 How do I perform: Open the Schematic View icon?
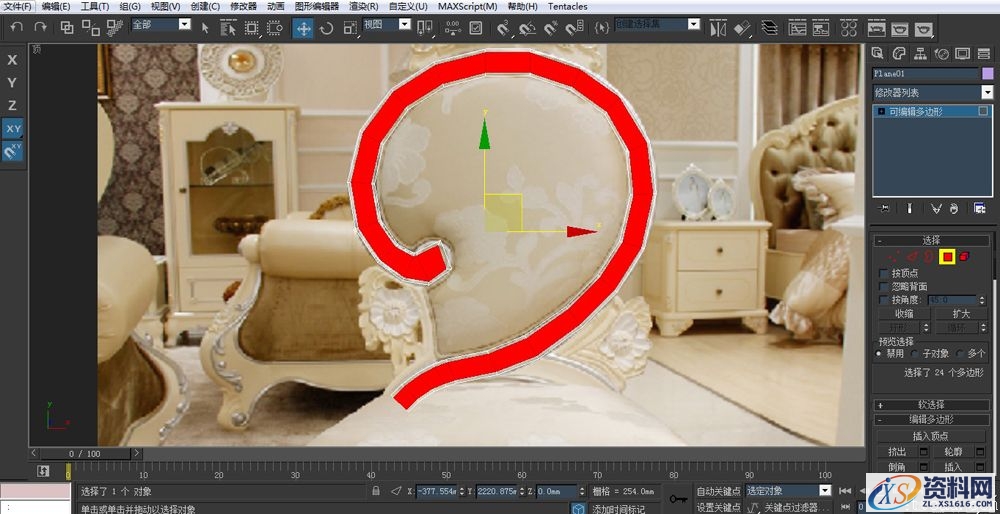821,29
